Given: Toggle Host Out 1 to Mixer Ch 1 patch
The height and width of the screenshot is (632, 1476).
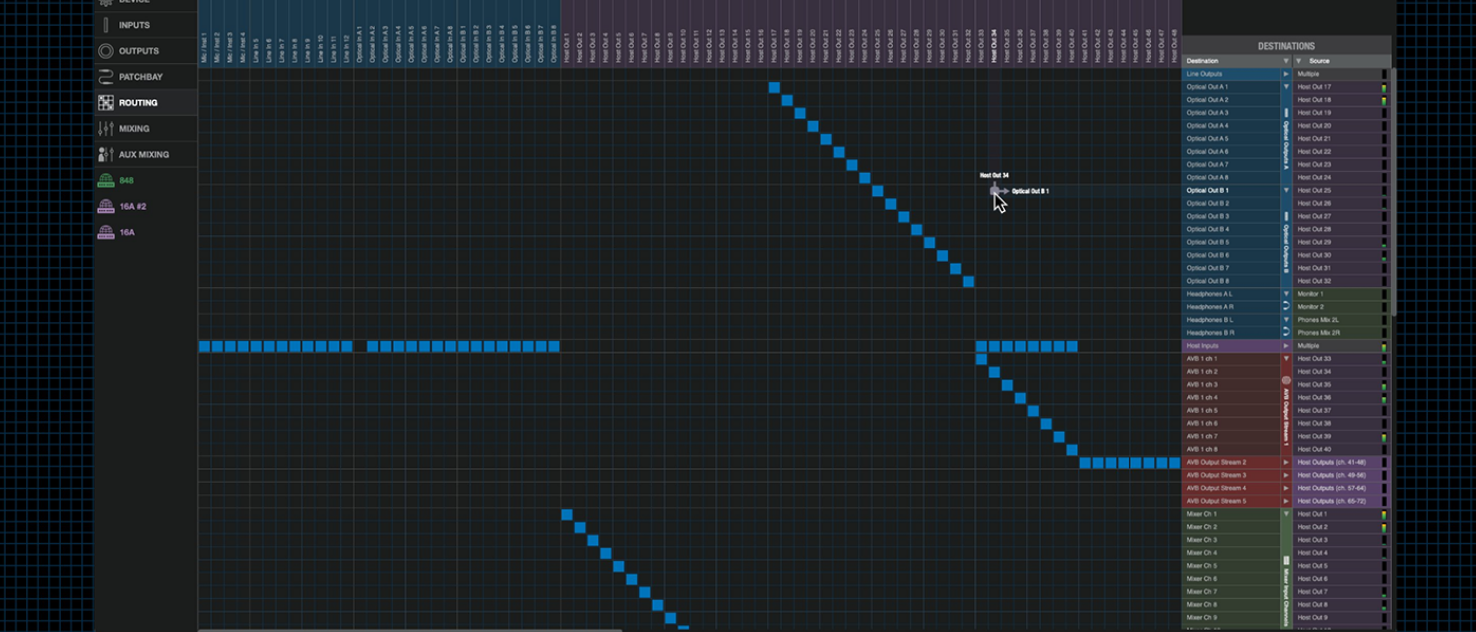Looking at the screenshot, I should pyautogui.click(x=567, y=515).
